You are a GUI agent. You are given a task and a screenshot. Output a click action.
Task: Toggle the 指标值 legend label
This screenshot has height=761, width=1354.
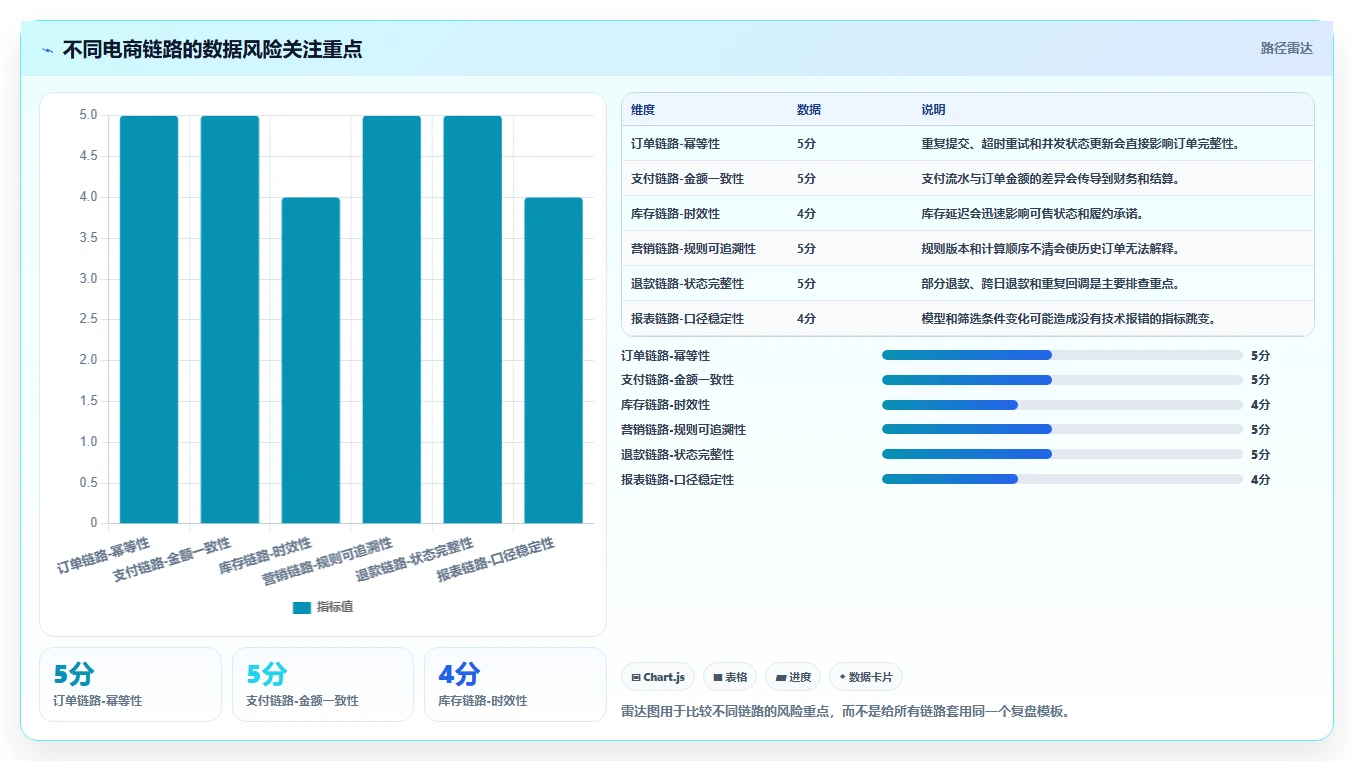pyautogui.click(x=335, y=607)
